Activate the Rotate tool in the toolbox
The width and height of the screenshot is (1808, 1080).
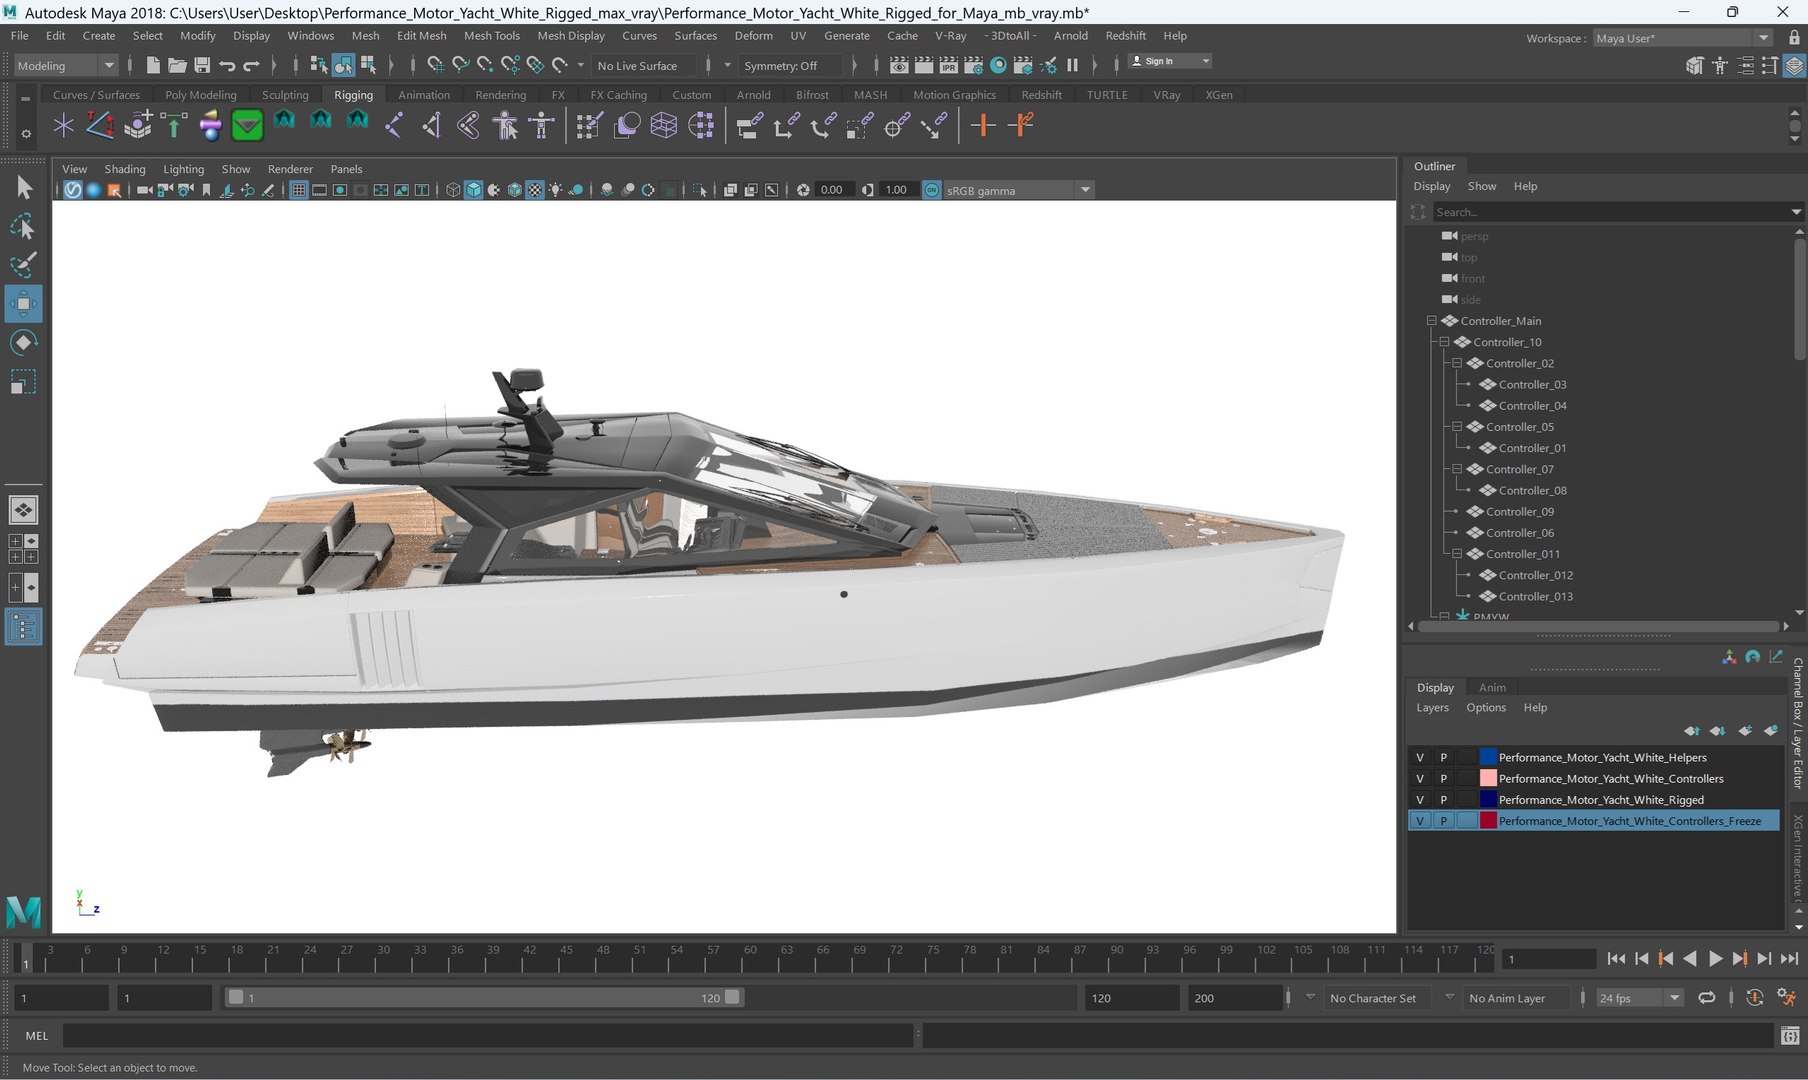click(23, 343)
